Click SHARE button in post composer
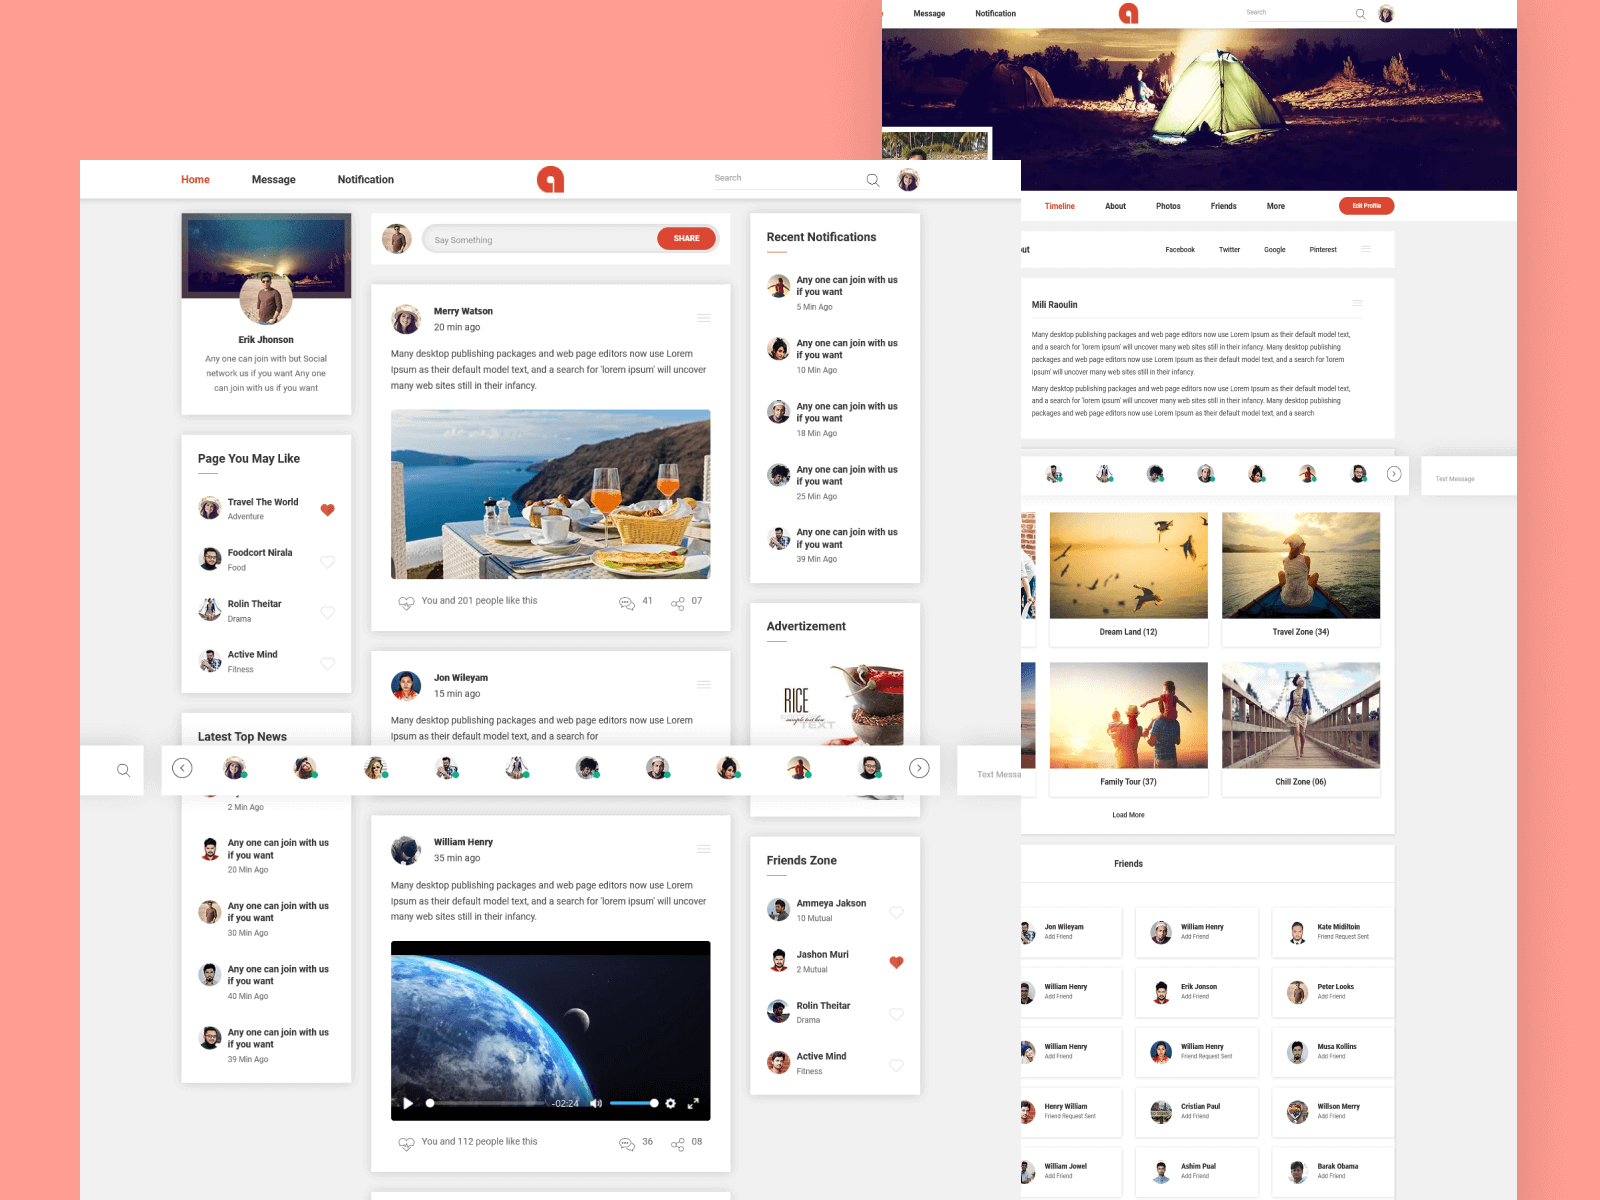 (686, 238)
